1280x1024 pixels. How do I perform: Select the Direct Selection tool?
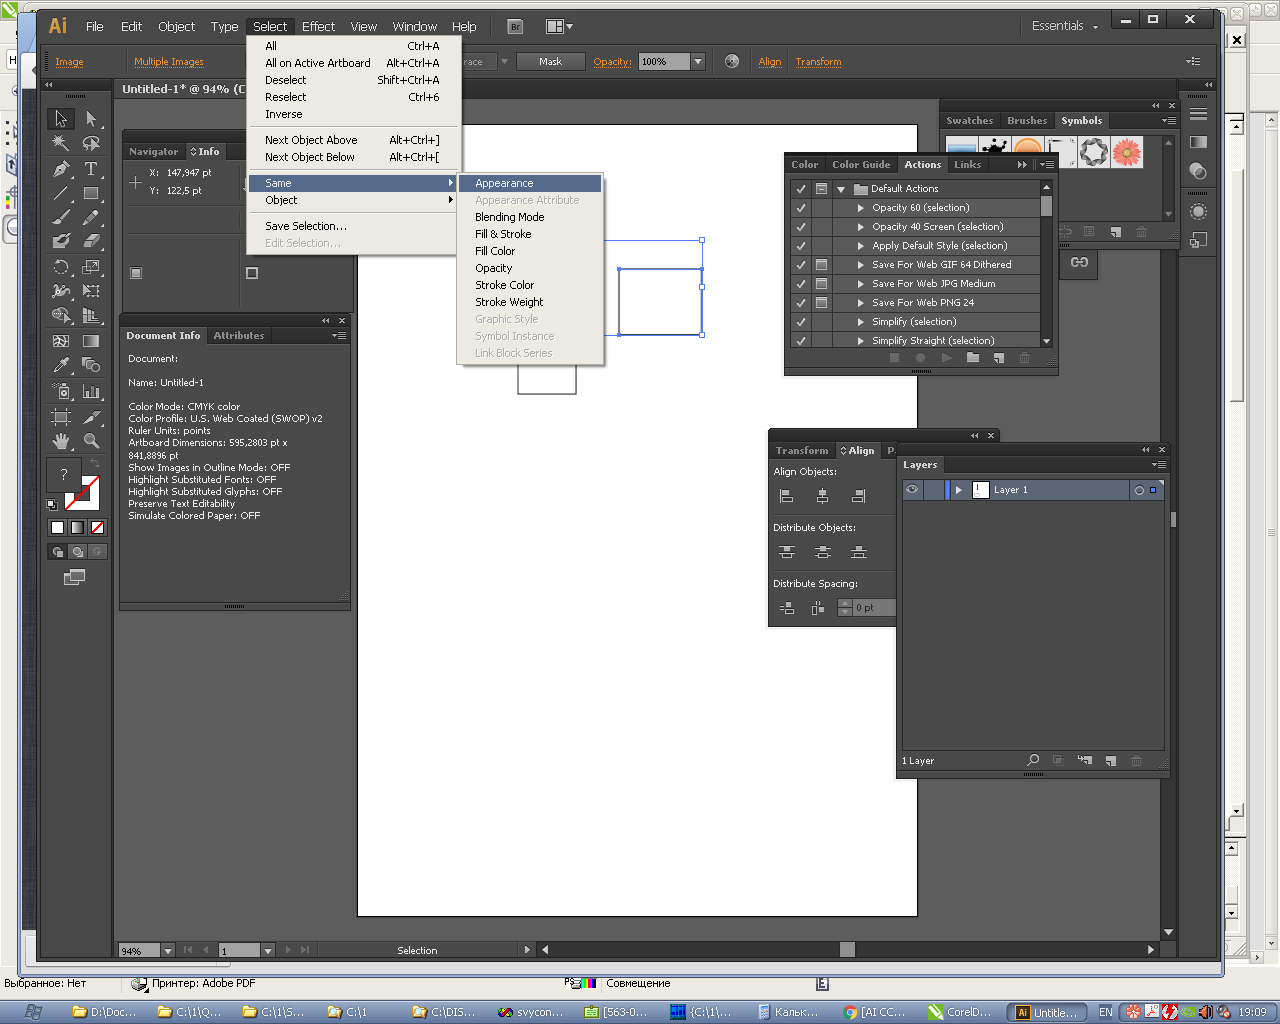click(91, 119)
